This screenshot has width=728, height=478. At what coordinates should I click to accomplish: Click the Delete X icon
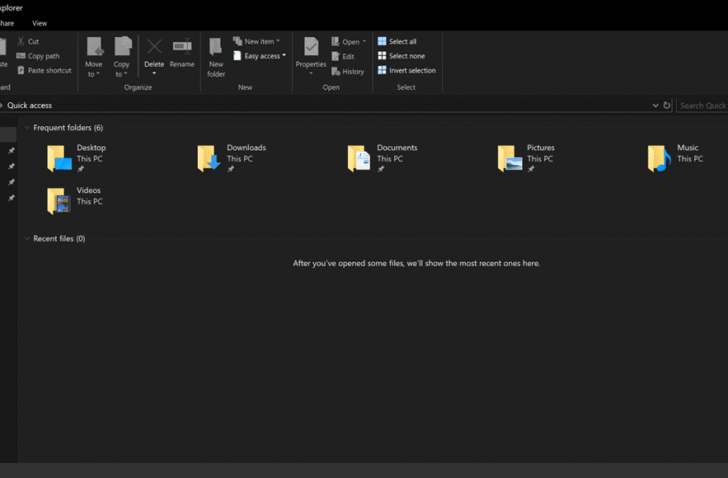click(x=154, y=47)
